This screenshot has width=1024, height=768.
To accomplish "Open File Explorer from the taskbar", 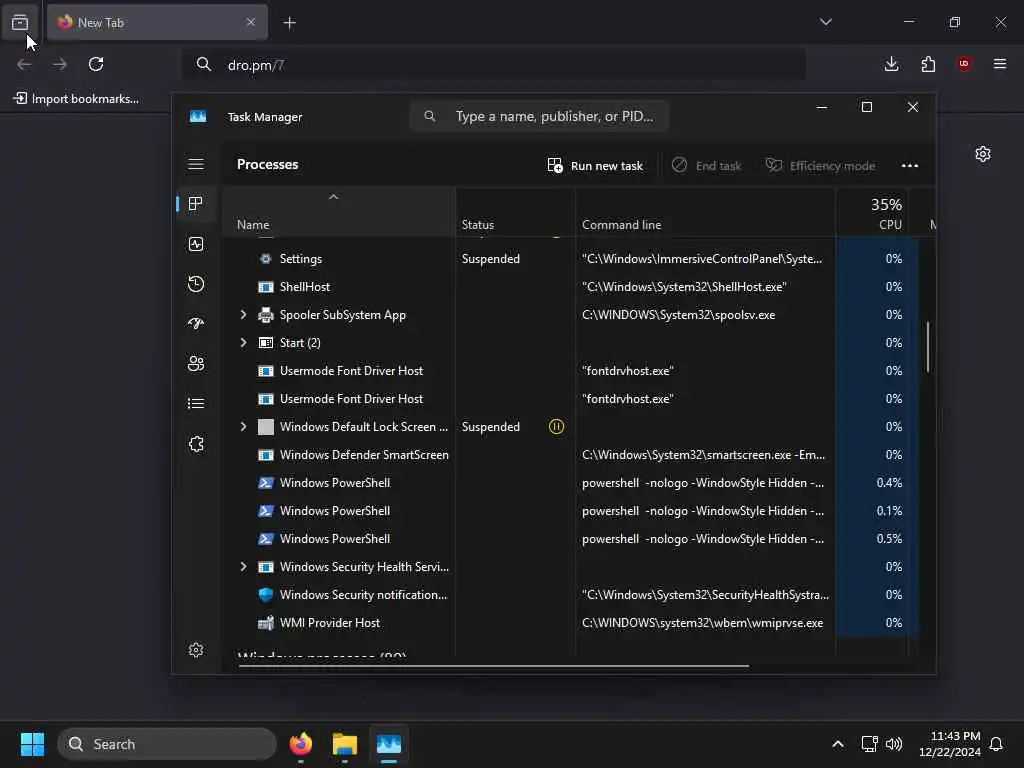I will (345, 744).
